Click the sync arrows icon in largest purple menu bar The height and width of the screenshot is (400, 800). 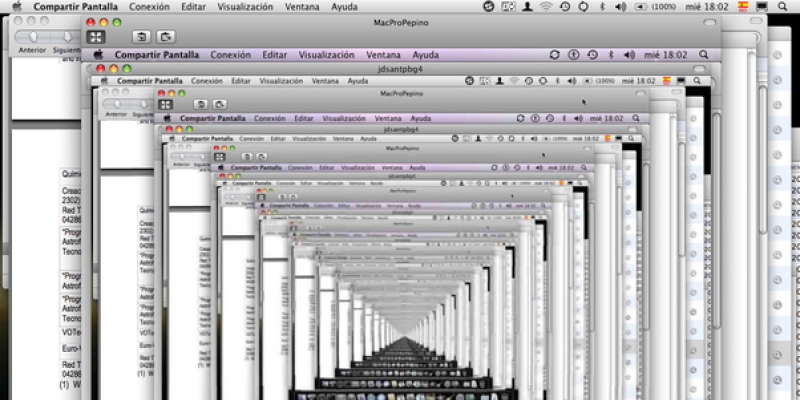coord(555,55)
